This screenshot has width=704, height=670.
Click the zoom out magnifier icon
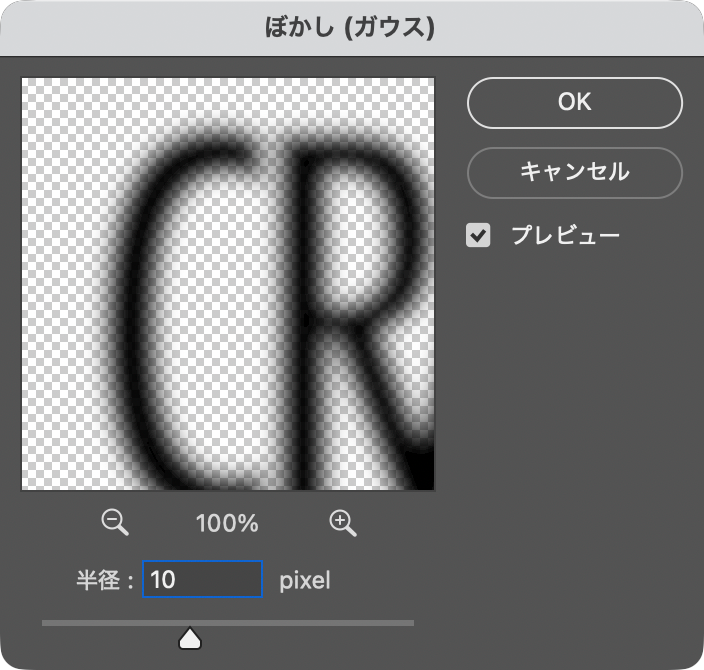[x=115, y=522]
